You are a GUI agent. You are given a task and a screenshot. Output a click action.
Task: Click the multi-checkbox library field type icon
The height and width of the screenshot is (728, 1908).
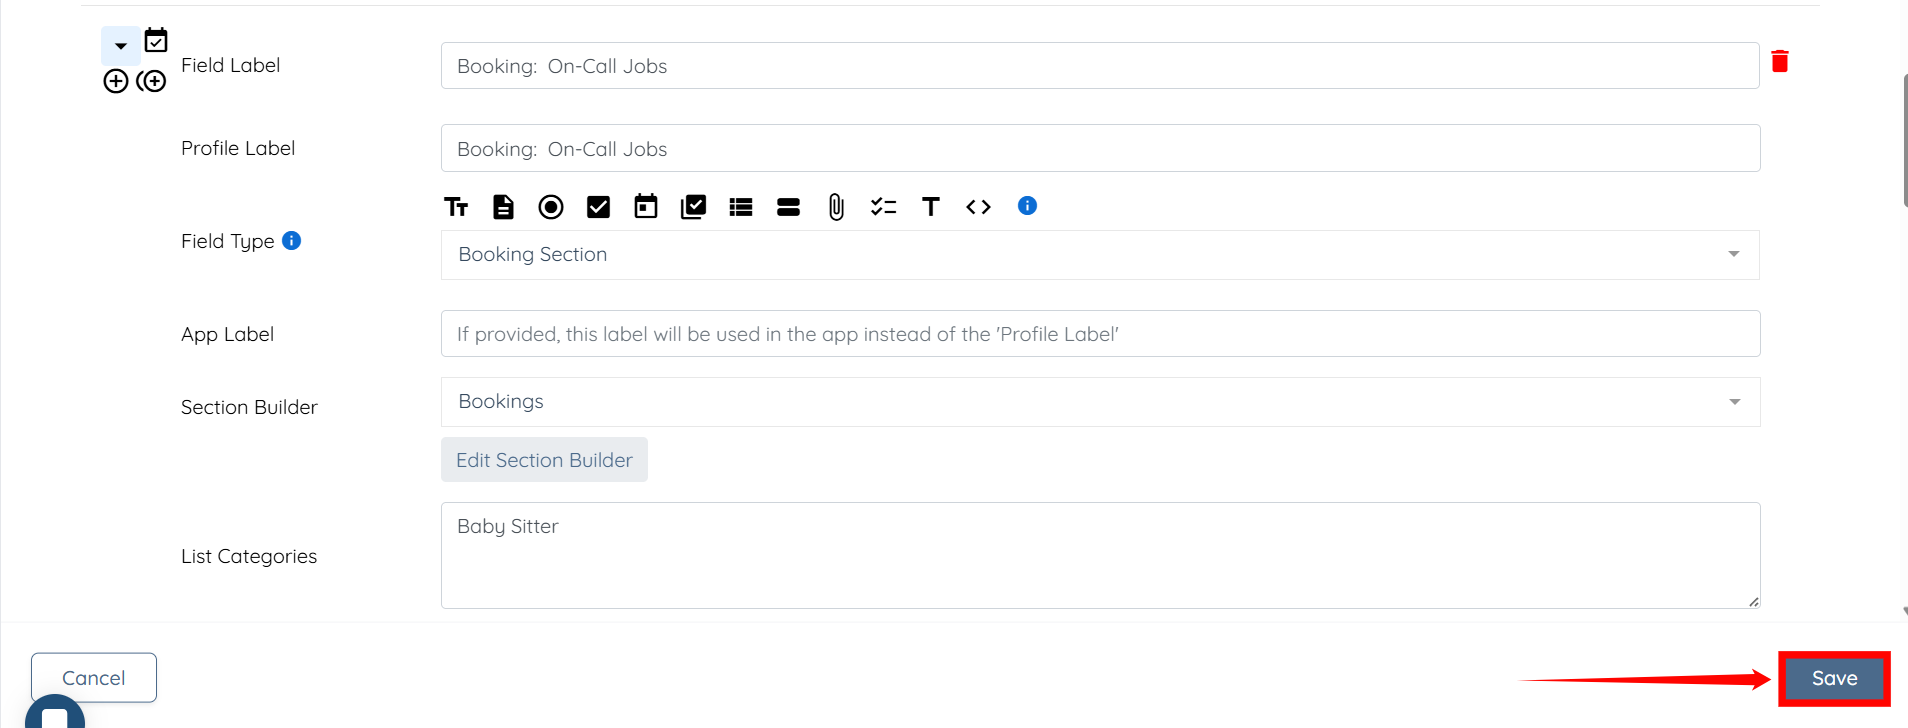pos(693,207)
